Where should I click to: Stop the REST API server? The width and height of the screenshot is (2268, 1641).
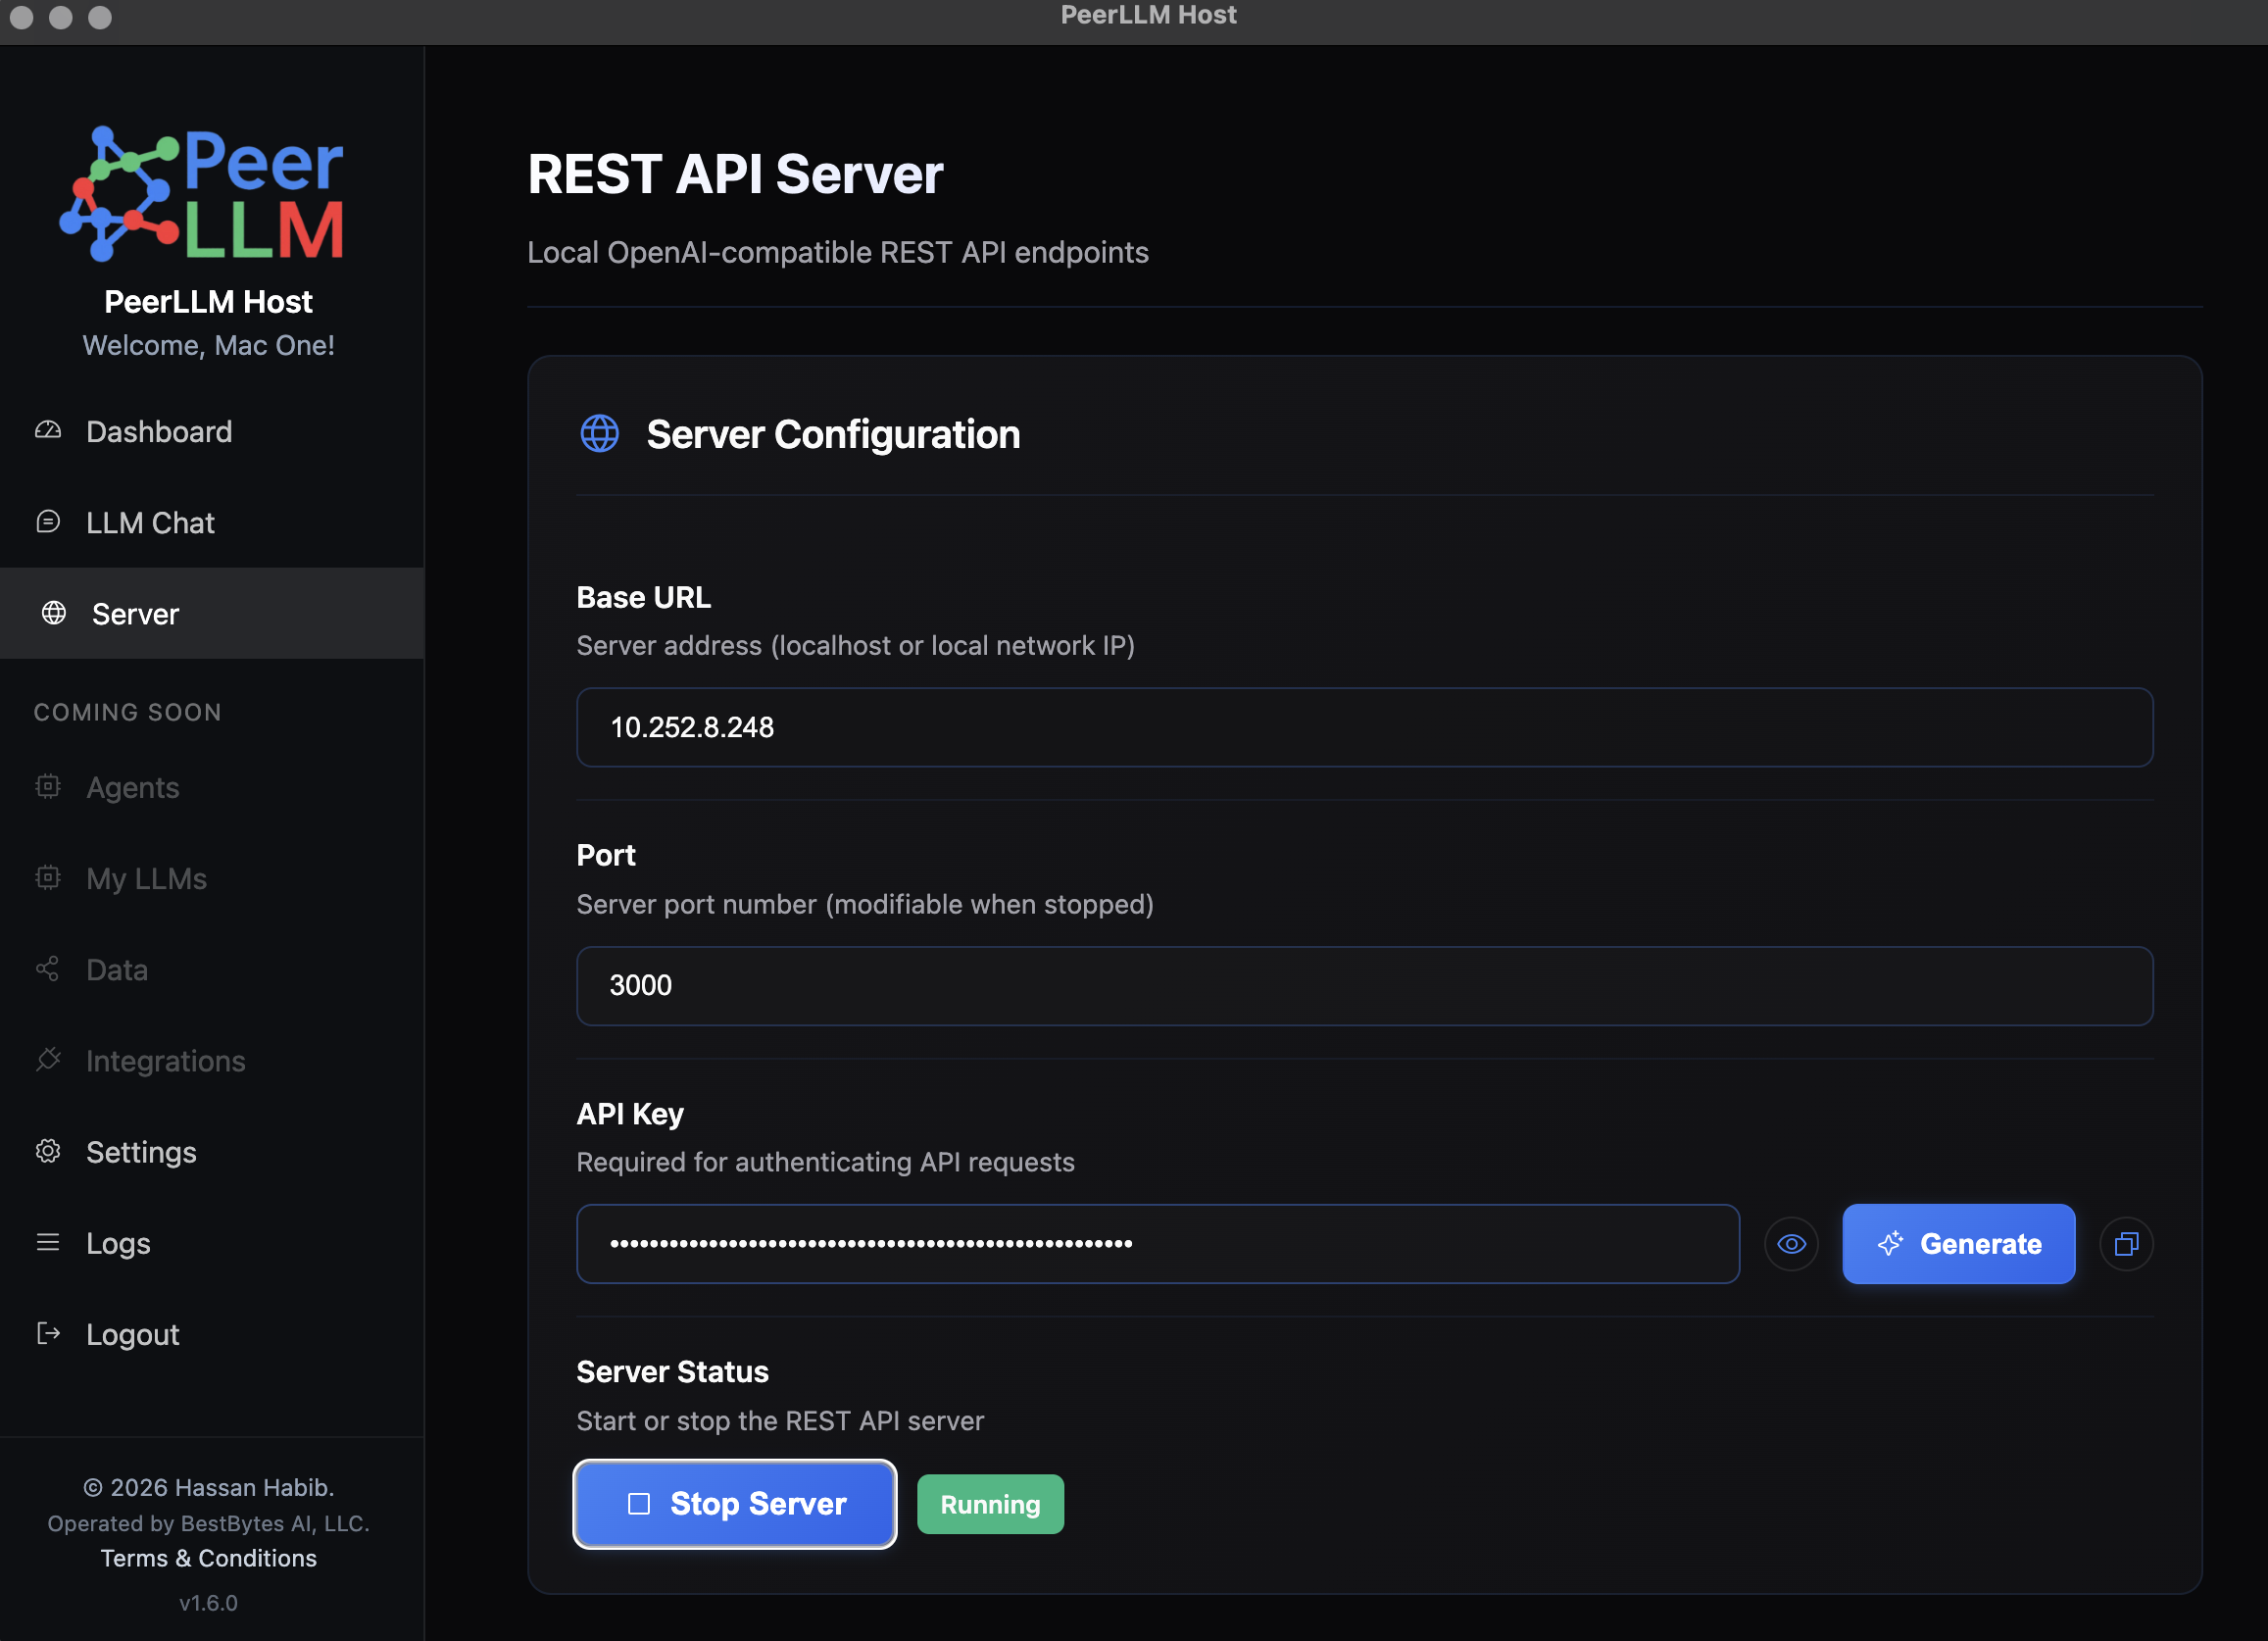[x=735, y=1504]
